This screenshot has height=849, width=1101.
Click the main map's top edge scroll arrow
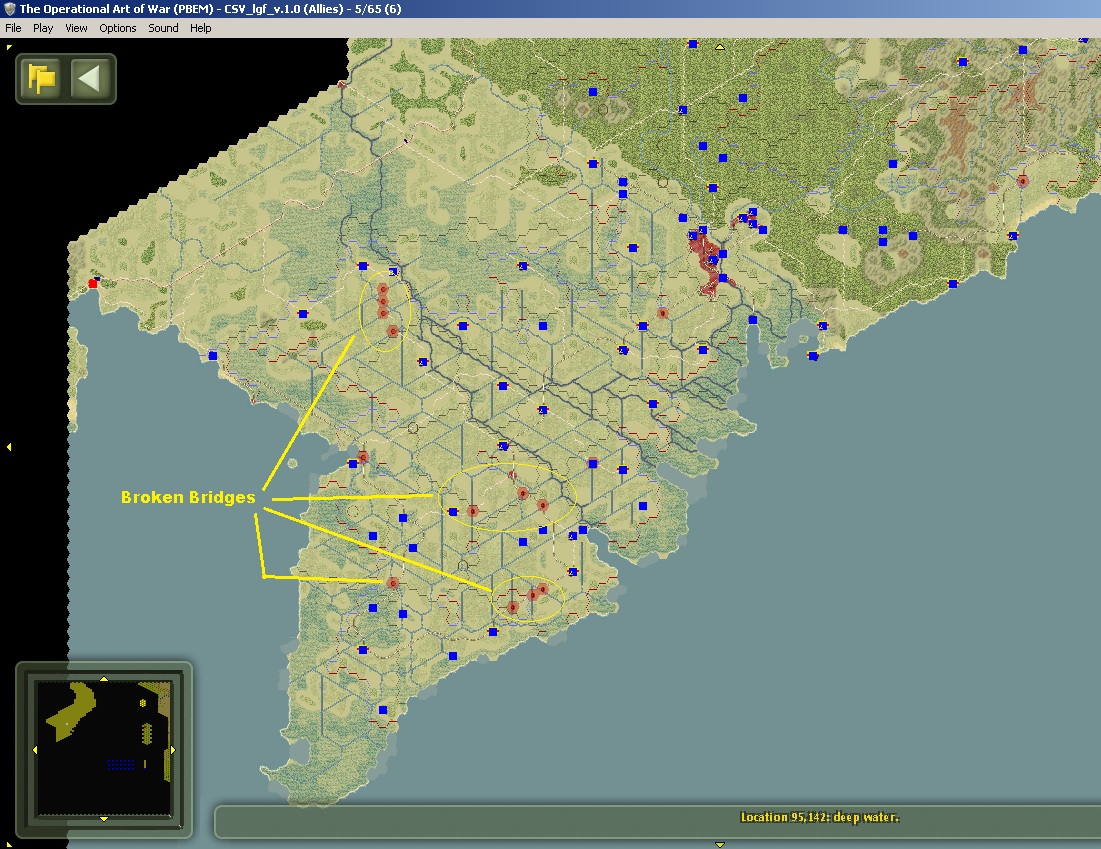[x=720, y=47]
